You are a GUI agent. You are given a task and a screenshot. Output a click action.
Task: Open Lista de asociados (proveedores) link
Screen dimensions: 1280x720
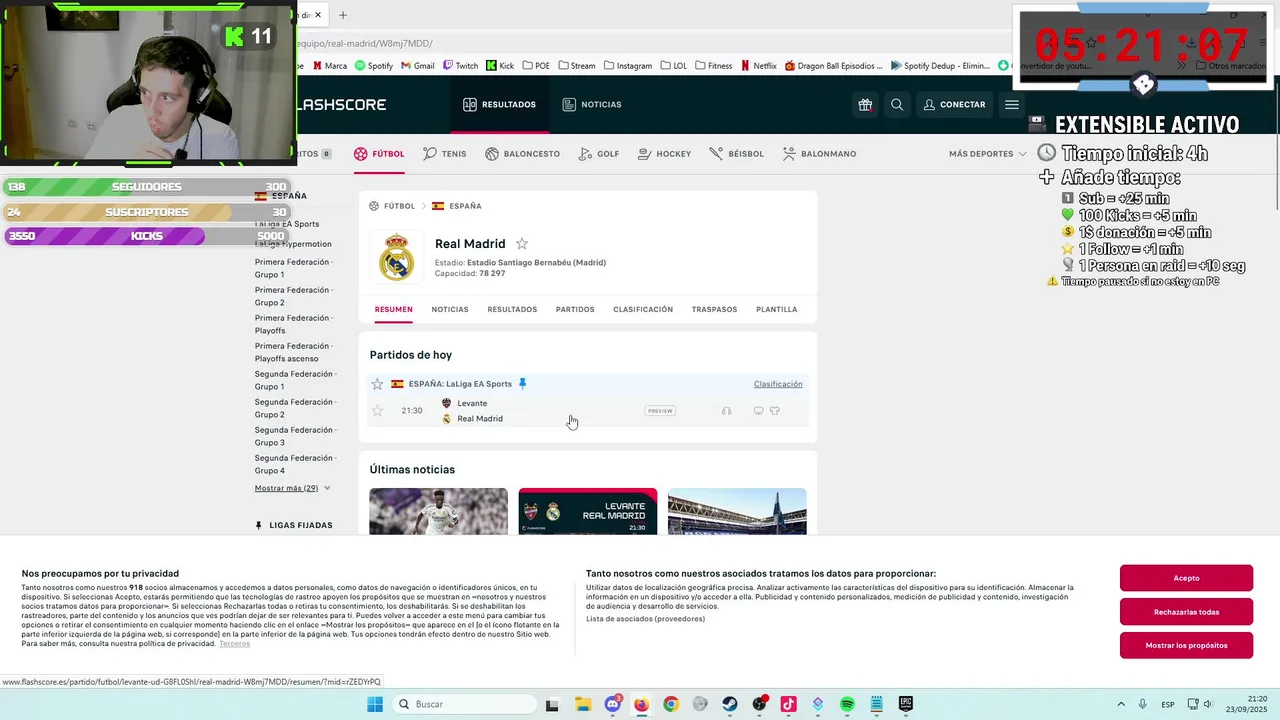click(x=645, y=619)
